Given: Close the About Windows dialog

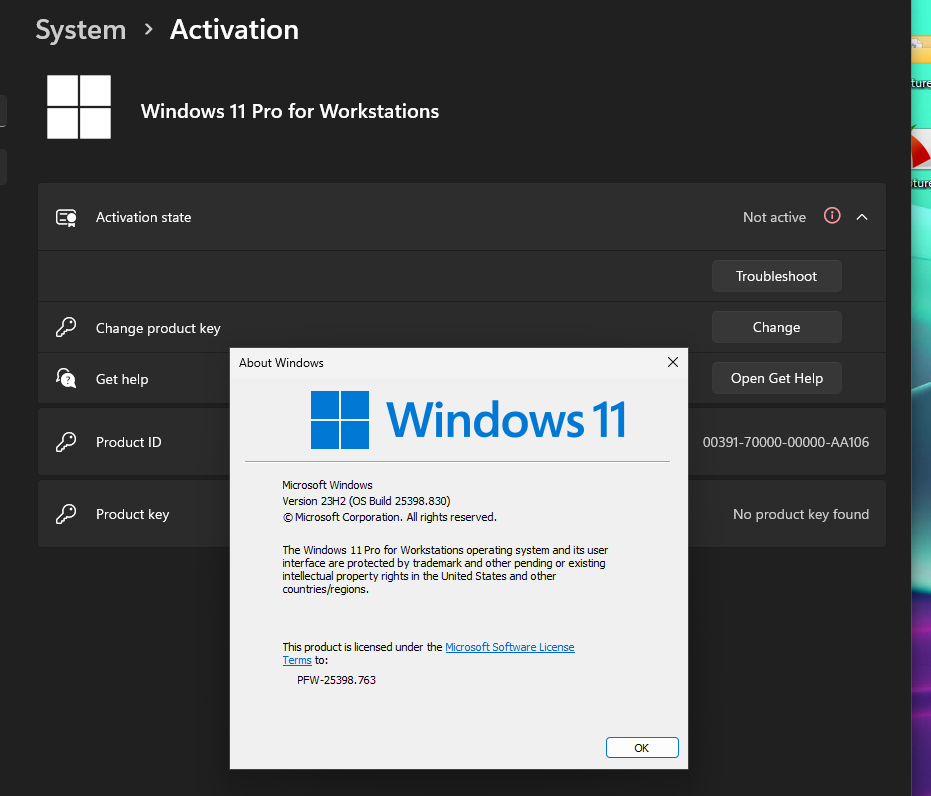Looking at the screenshot, I should pos(673,362).
